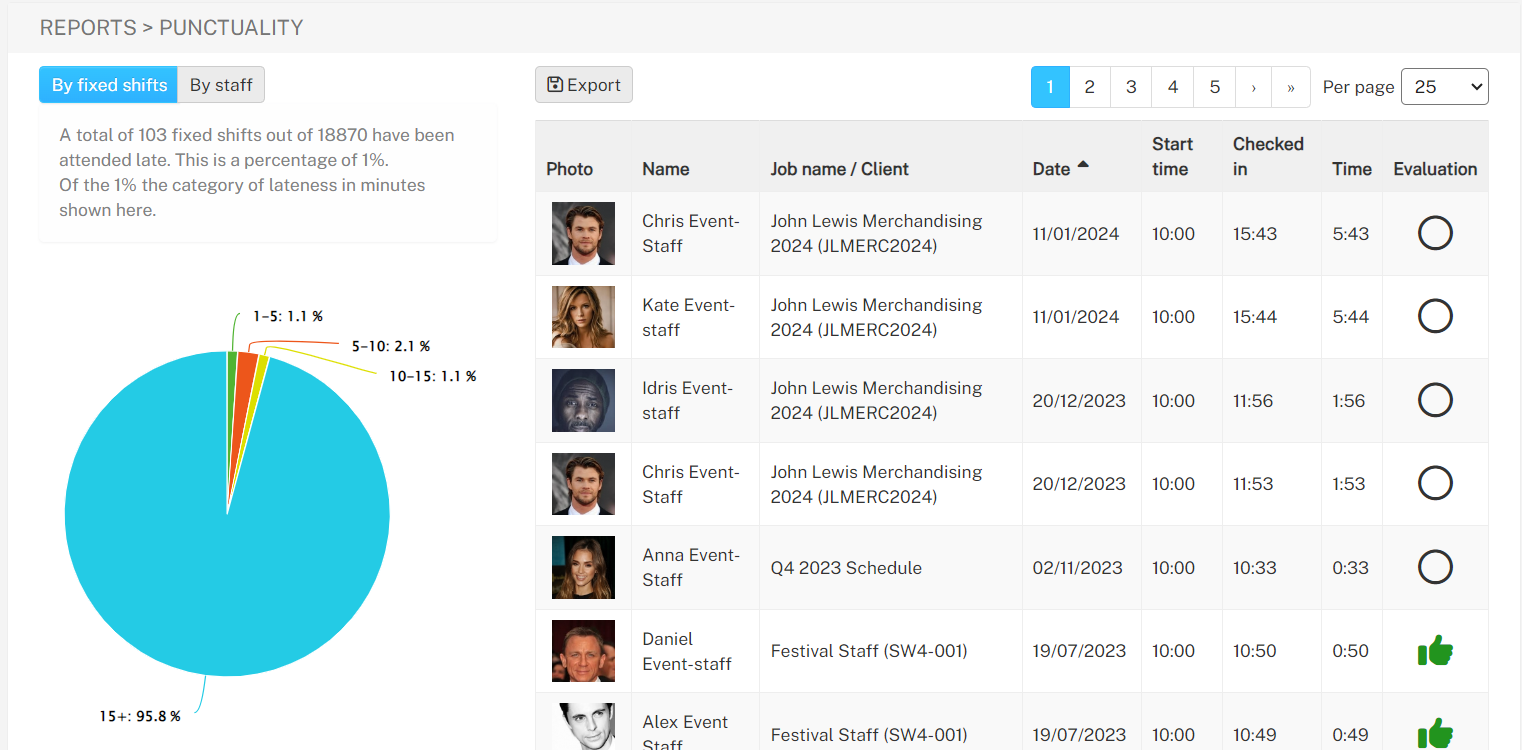Click the '15+: 95.8 %' chart label
Screen dimensions: 1522x750
click(x=140, y=716)
